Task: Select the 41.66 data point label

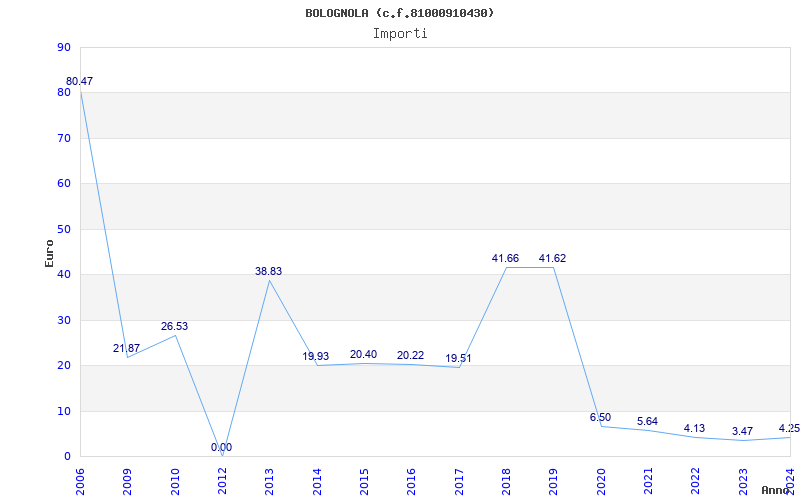Action: (x=505, y=259)
